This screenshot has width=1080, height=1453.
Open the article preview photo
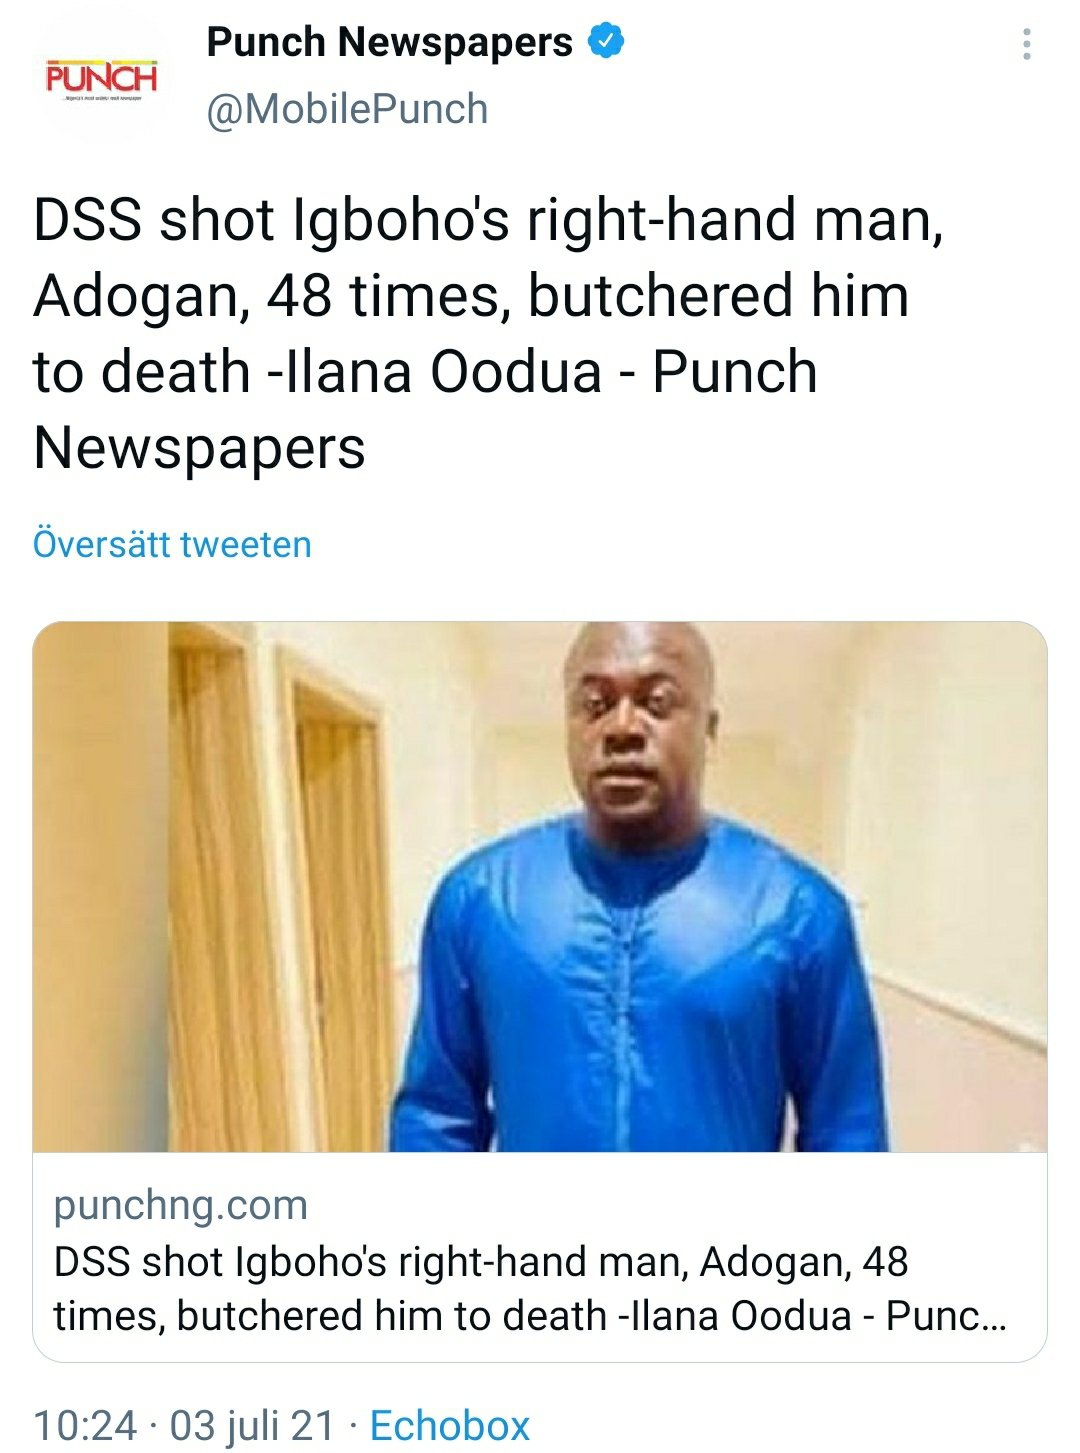pos(540,886)
